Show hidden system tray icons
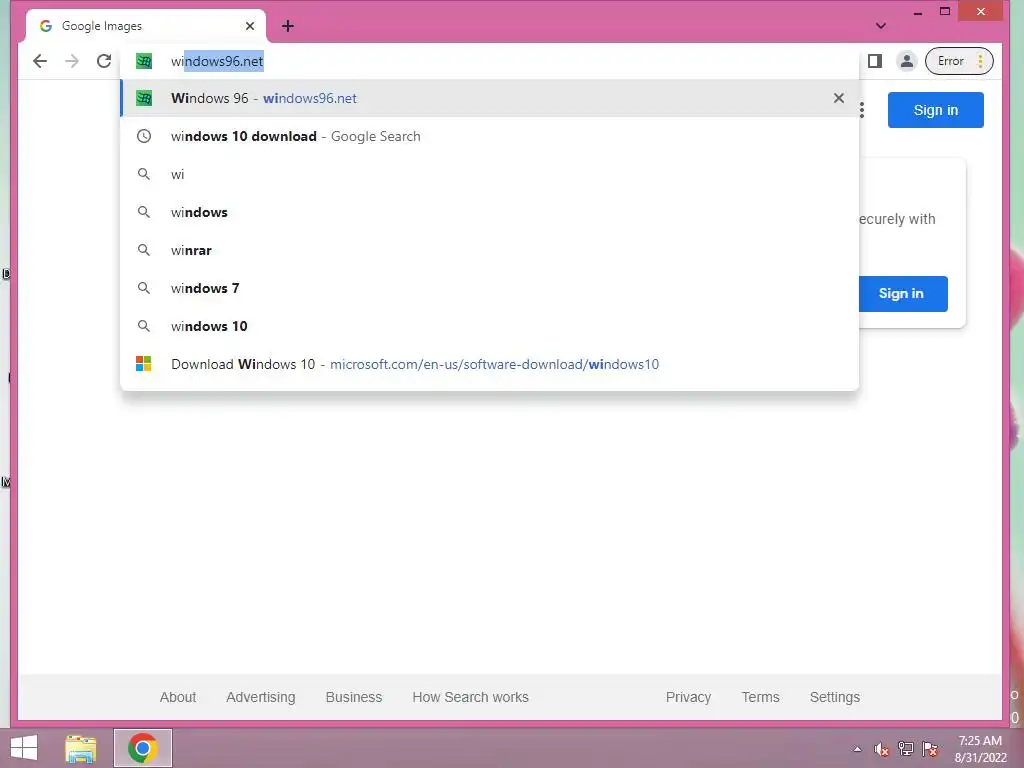Image resolution: width=1024 pixels, height=768 pixels. 857,749
